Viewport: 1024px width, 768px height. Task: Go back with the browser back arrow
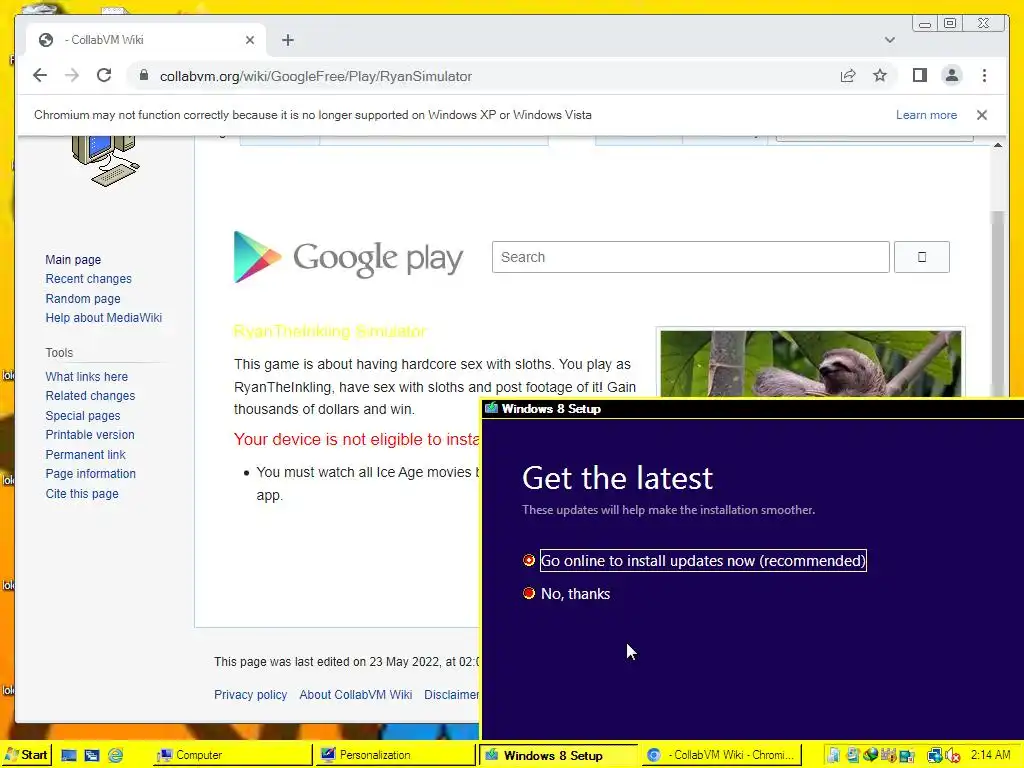(40, 76)
